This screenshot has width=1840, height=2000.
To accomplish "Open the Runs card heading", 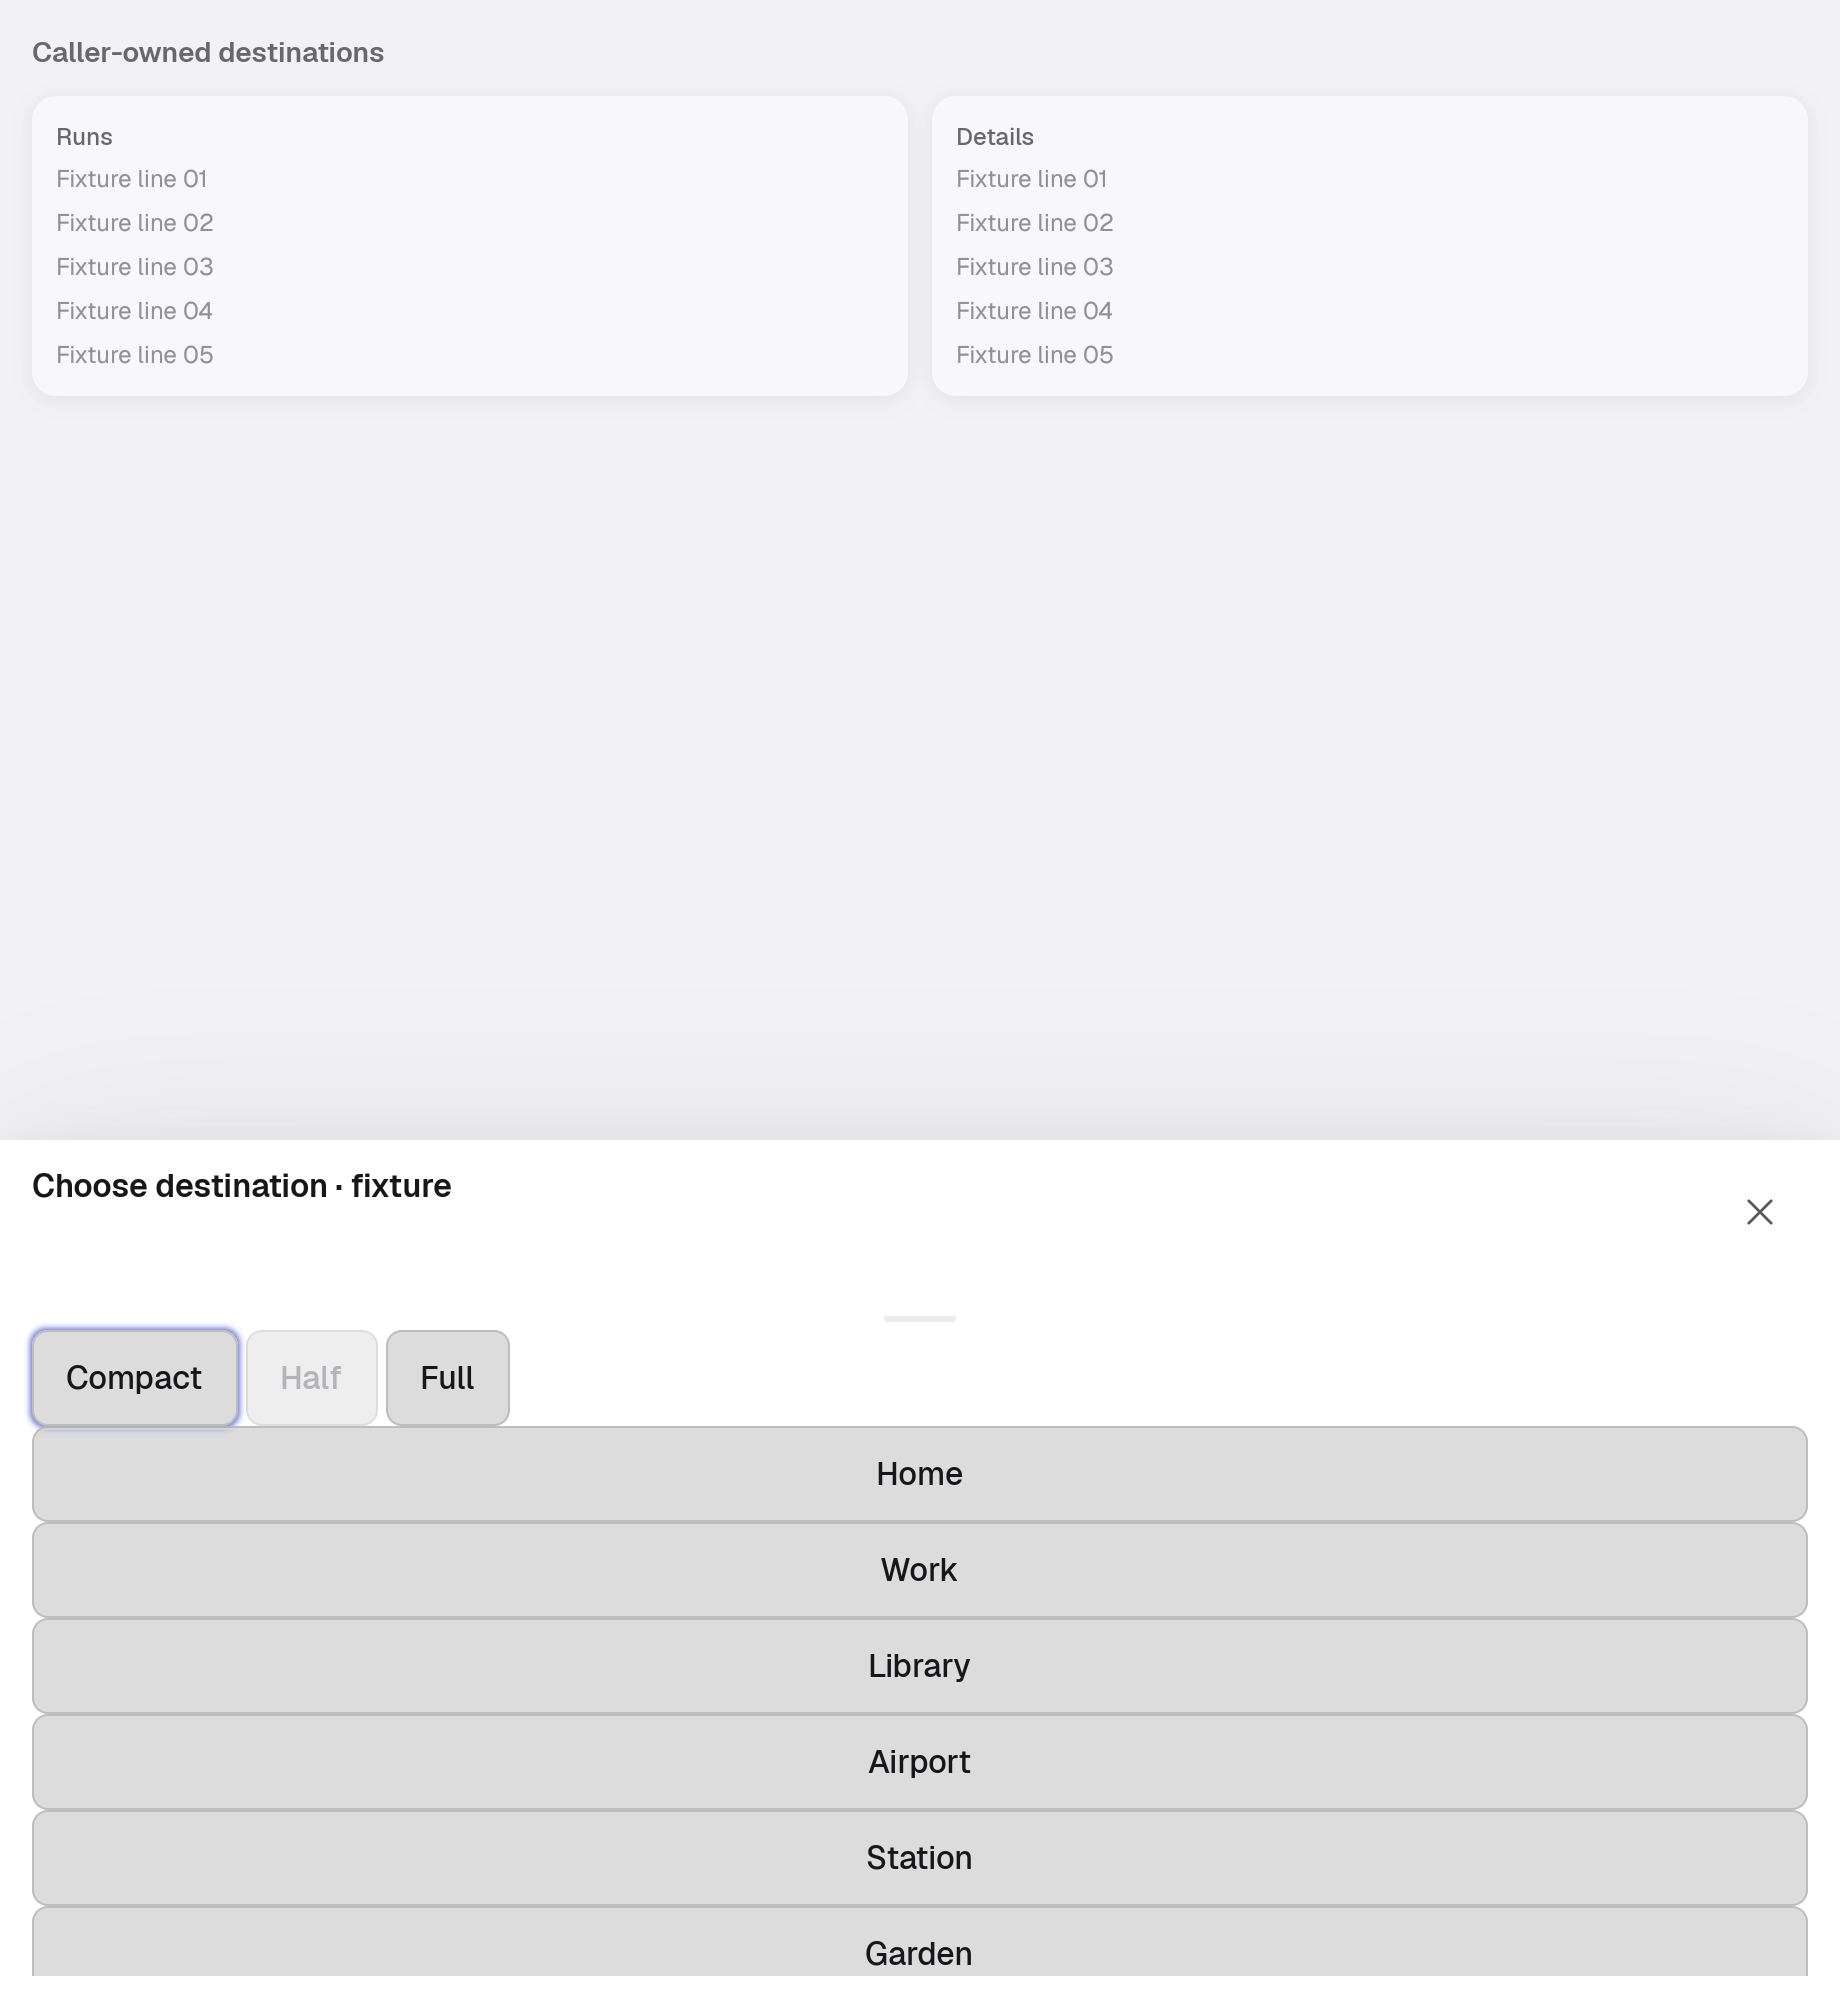I will pyautogui.click(x=84, y=137).
